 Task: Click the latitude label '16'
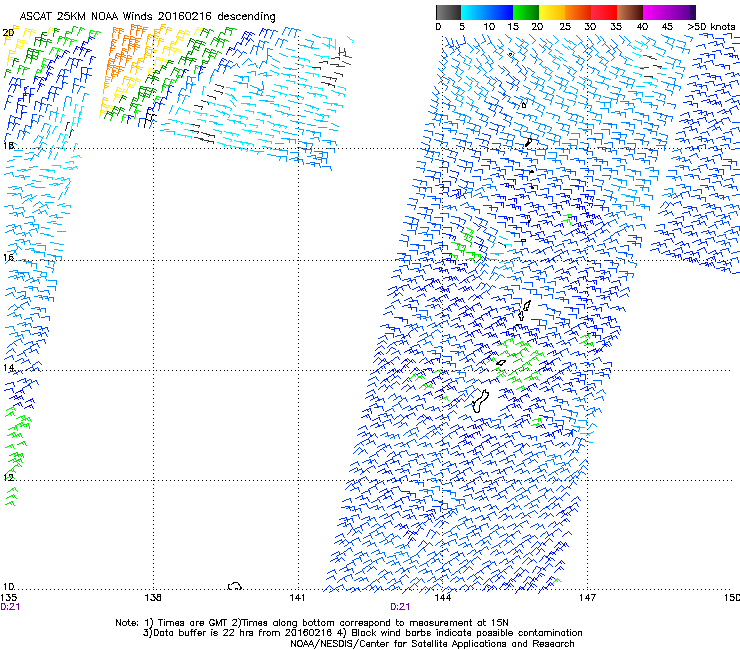coord(8,257)
